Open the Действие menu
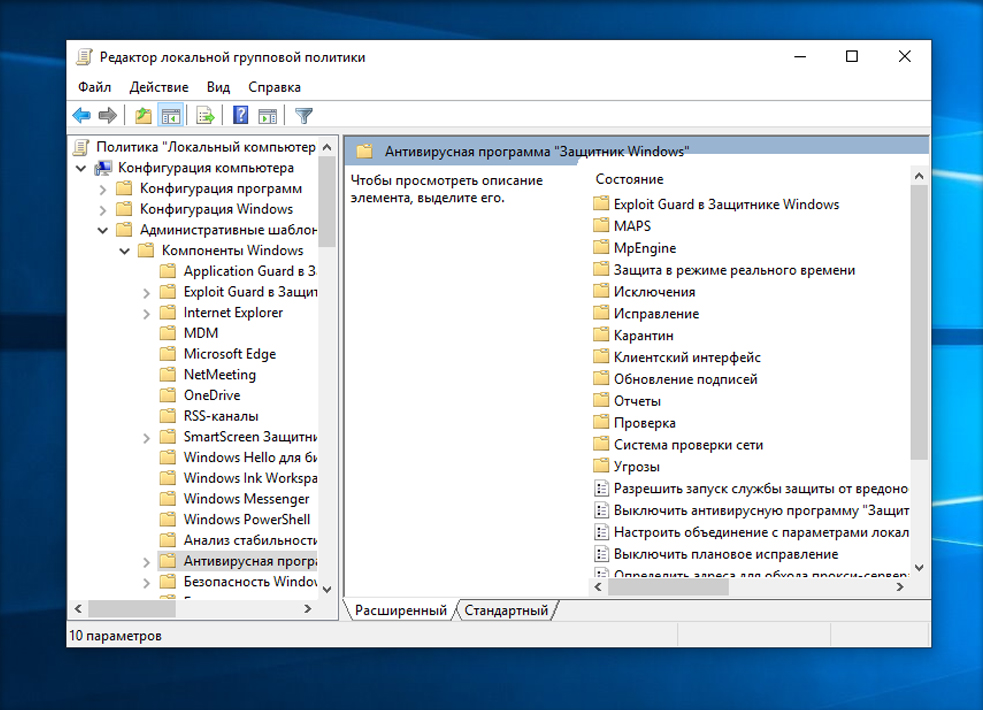Screen dimensions: 983x710 point(159,87)
